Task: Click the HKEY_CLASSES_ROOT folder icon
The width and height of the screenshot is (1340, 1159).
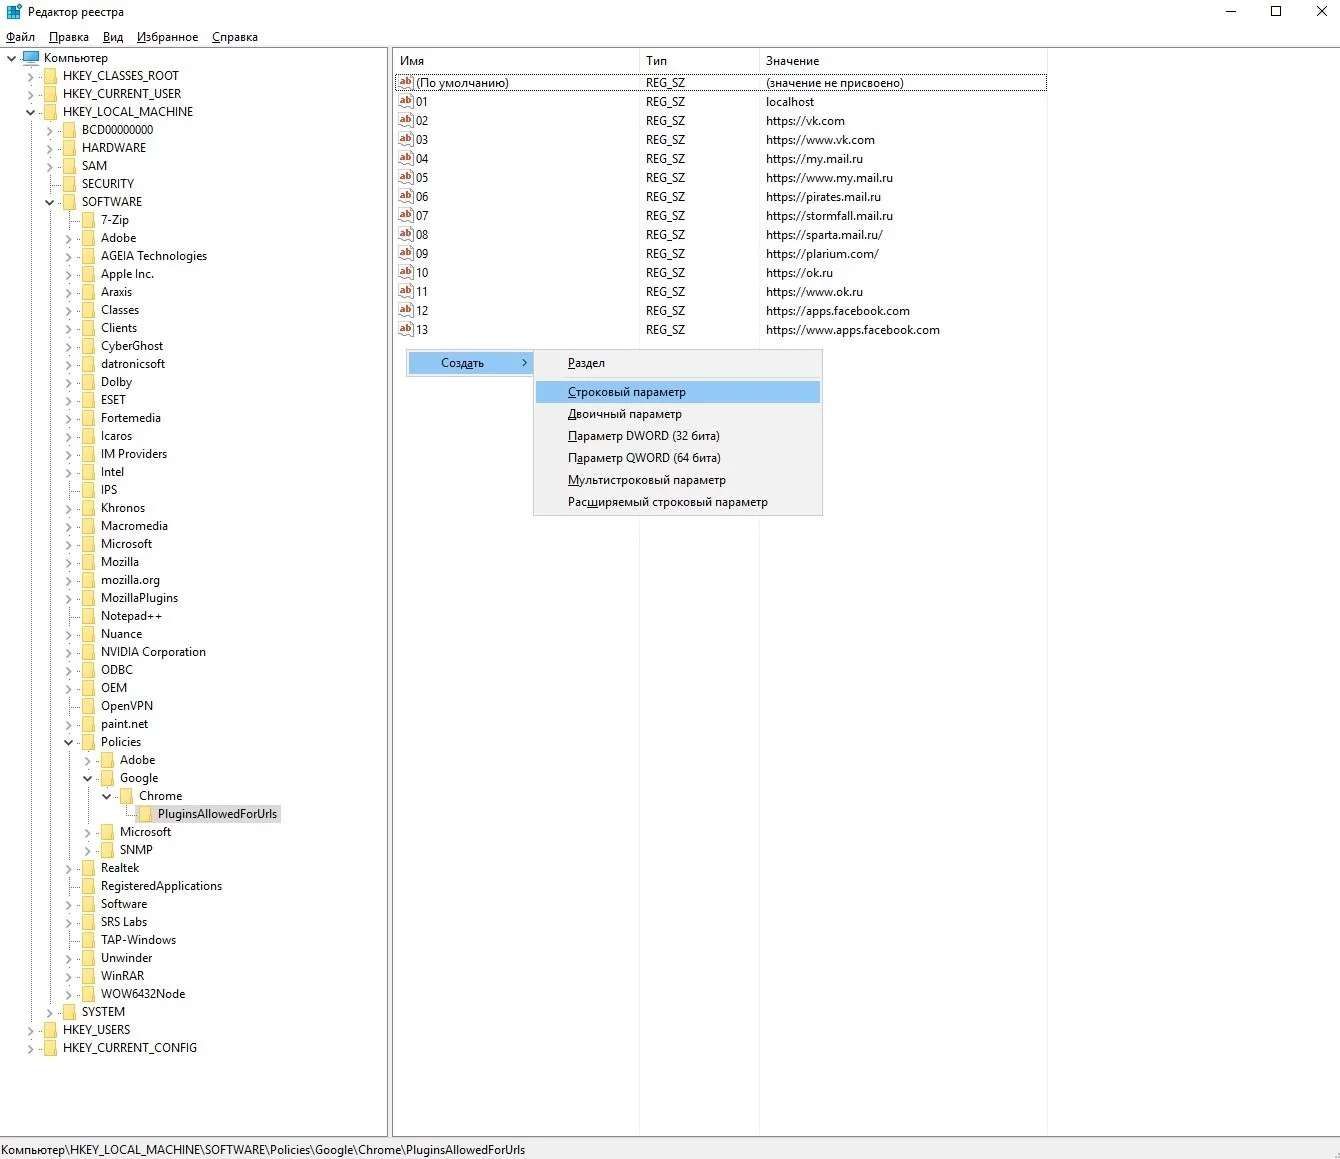Action: (x=49, y=76)
